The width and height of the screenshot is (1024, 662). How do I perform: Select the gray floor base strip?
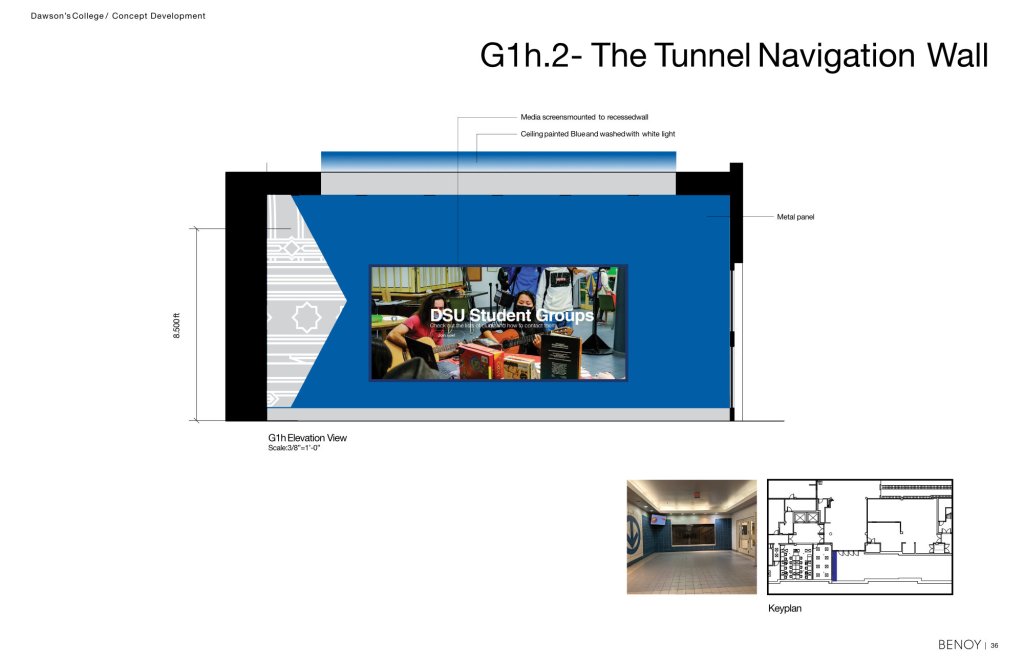coord(500,414)
